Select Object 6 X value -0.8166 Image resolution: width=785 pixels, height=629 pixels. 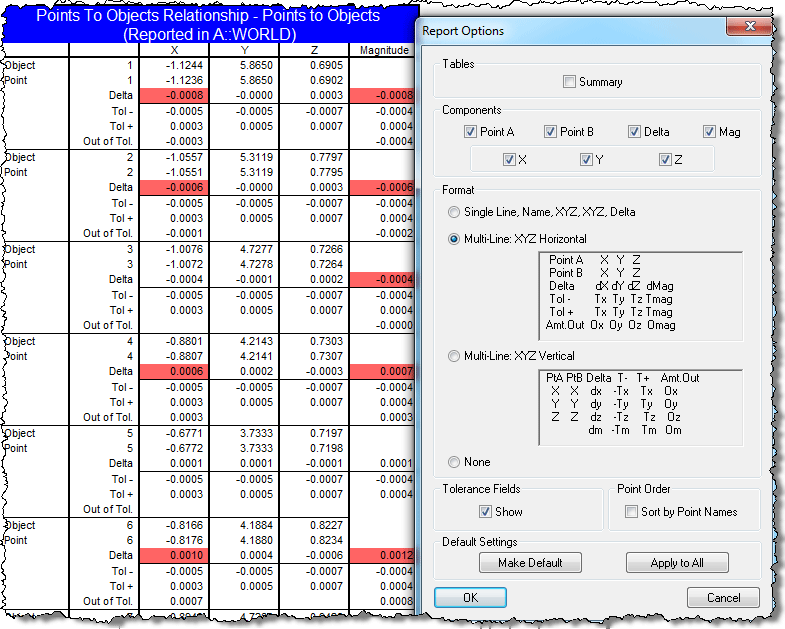[x=184, y=525]
